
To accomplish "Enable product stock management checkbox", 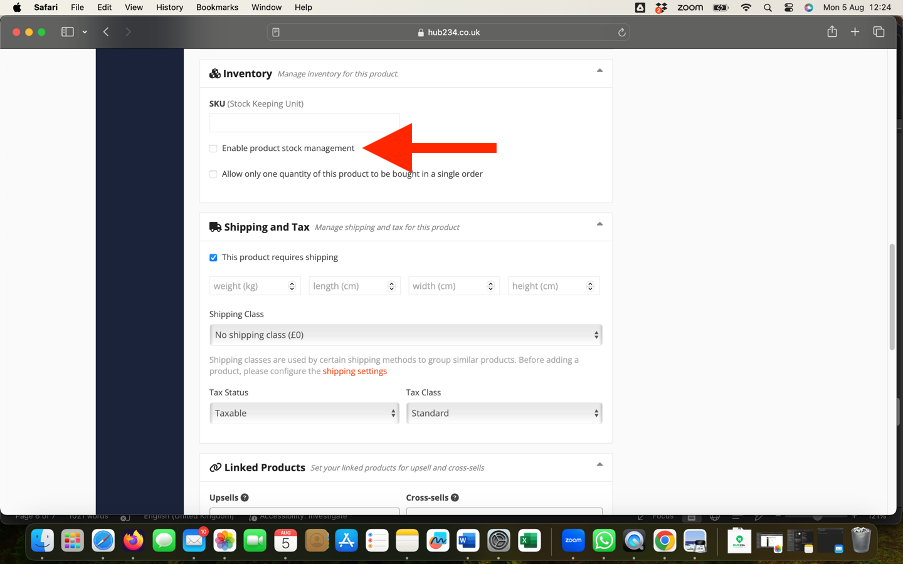I will (213, 149).
